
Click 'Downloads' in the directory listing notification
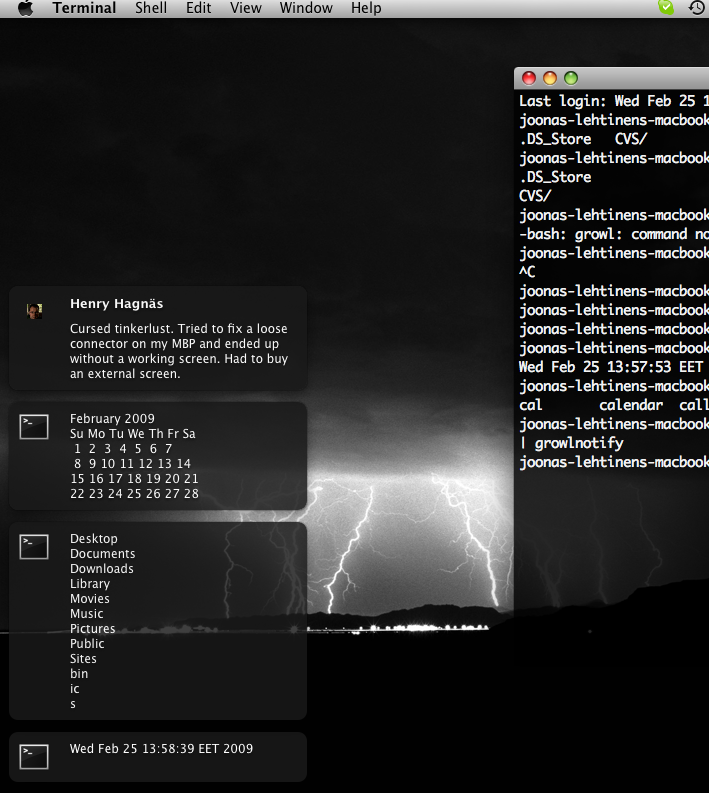point(102,569)
